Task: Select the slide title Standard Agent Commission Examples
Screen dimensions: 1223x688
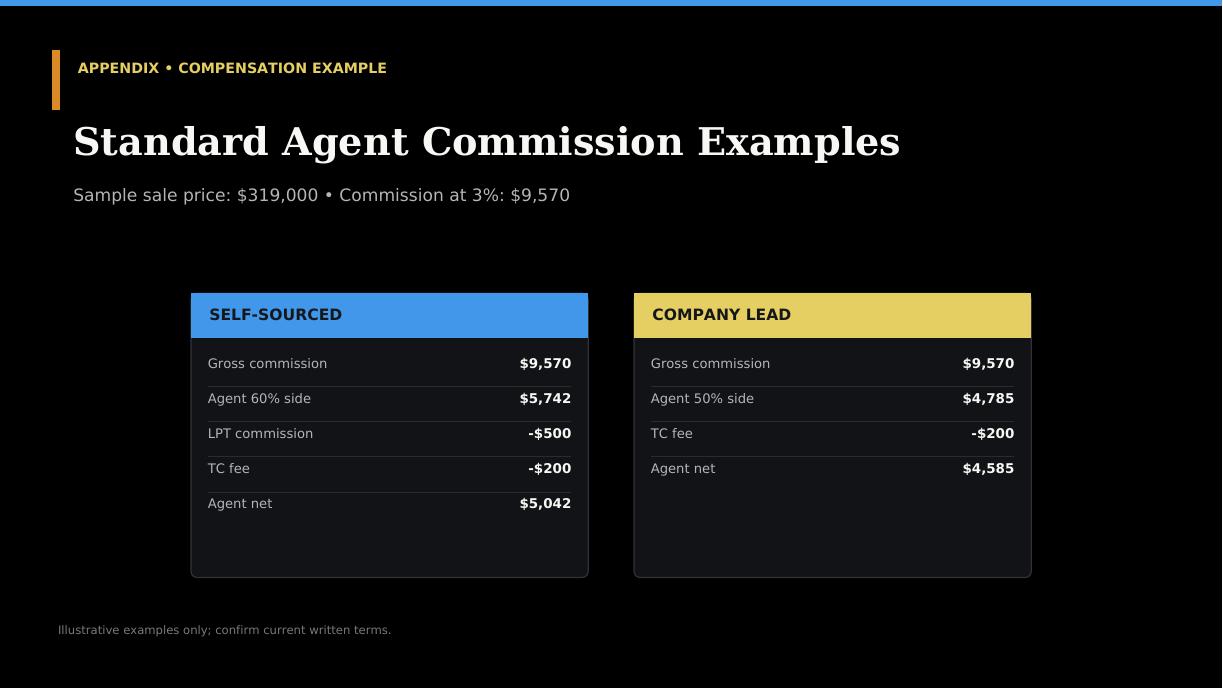Action: [x=487, y=142]
